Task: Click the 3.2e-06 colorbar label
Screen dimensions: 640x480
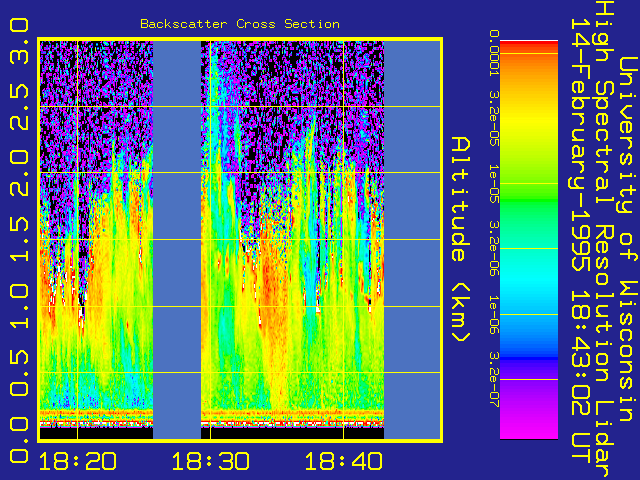Action: 494,248
